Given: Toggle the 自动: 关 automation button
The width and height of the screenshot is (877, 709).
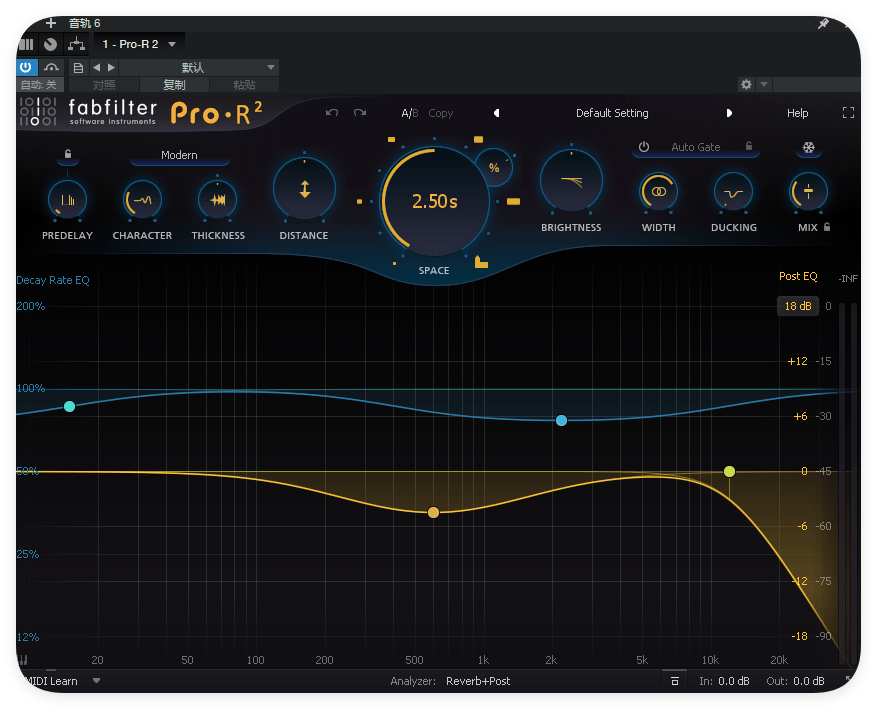Looking at the screenshot, I should [x=39, y=85].
